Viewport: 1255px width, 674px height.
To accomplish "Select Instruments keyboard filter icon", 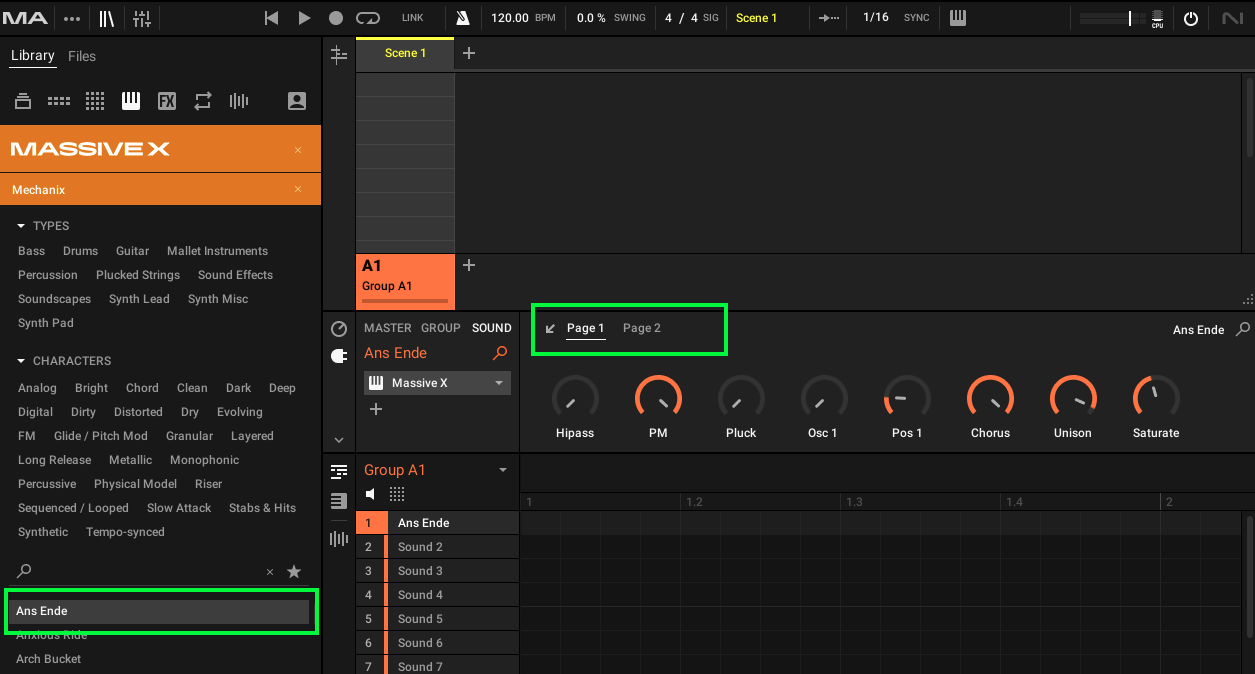I will [x=131, y=100].
